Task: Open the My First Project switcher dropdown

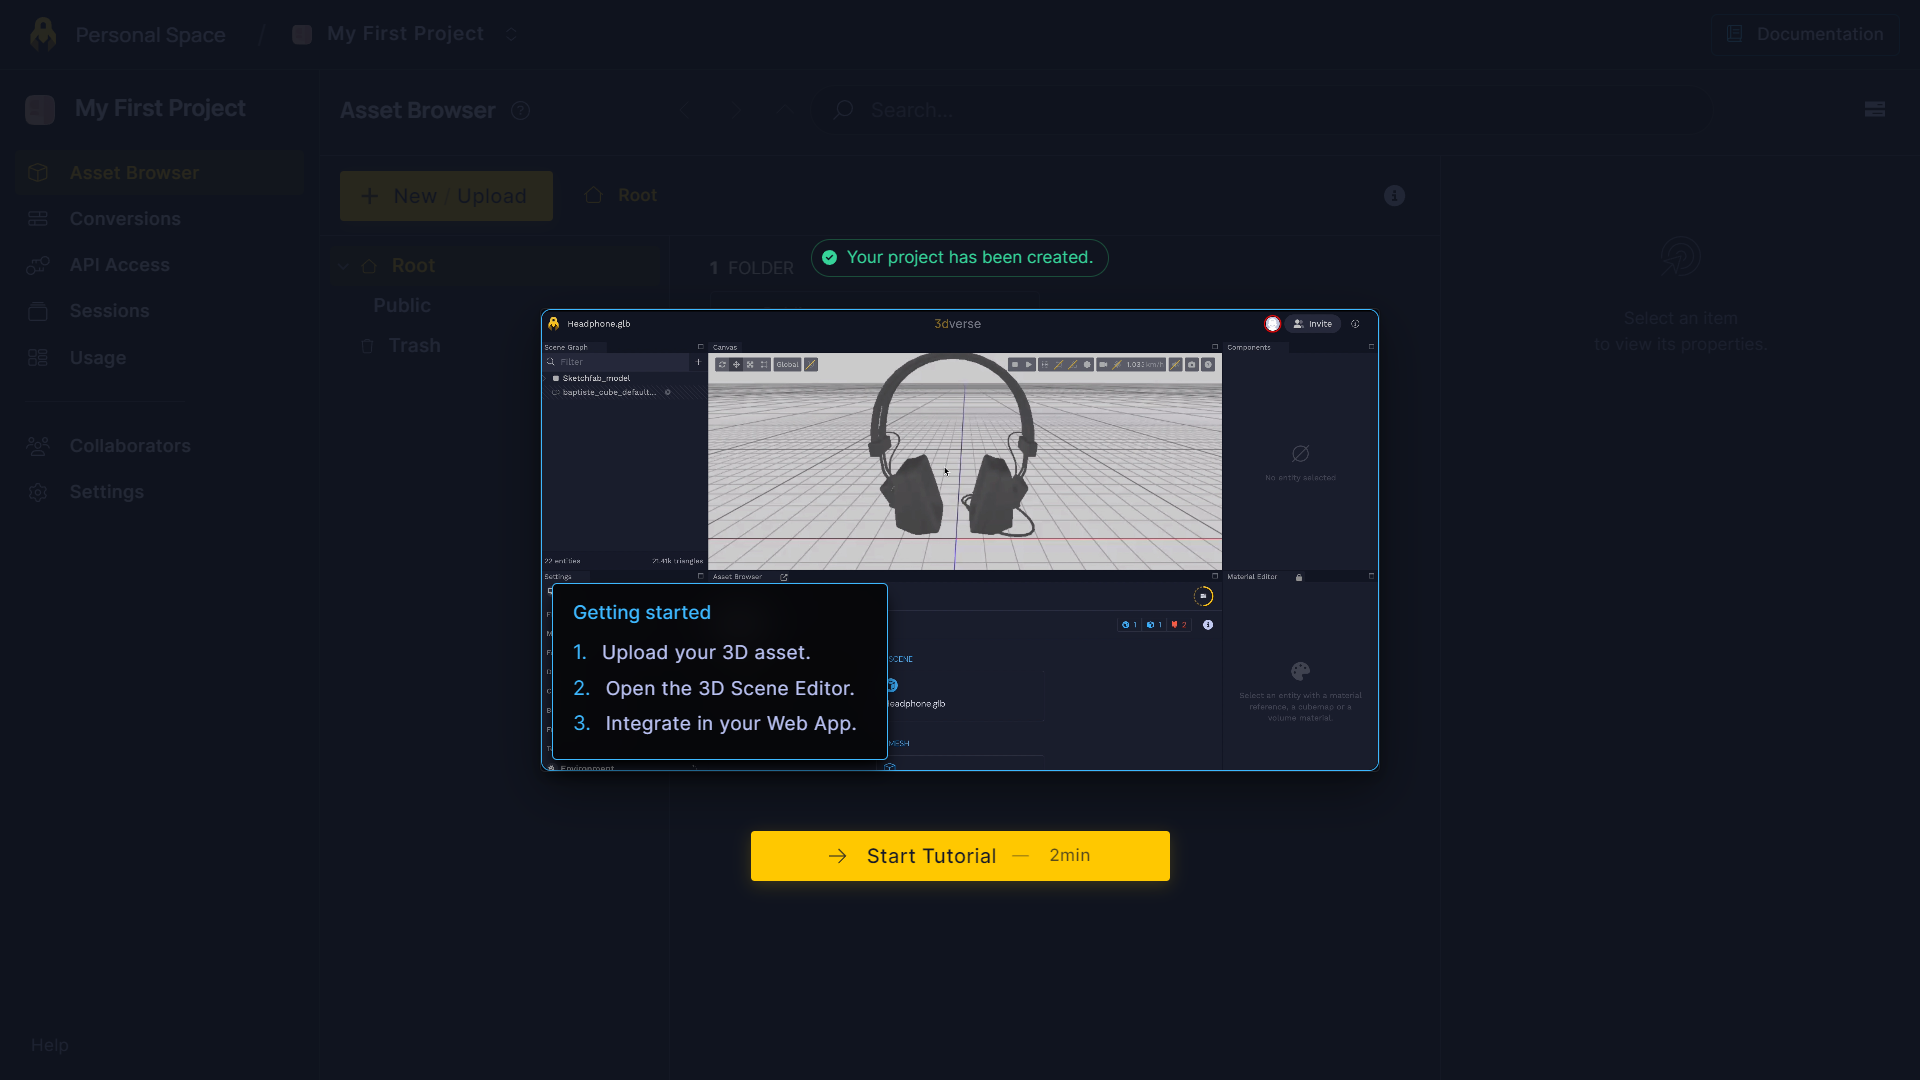Action: [x=511, y=34]
